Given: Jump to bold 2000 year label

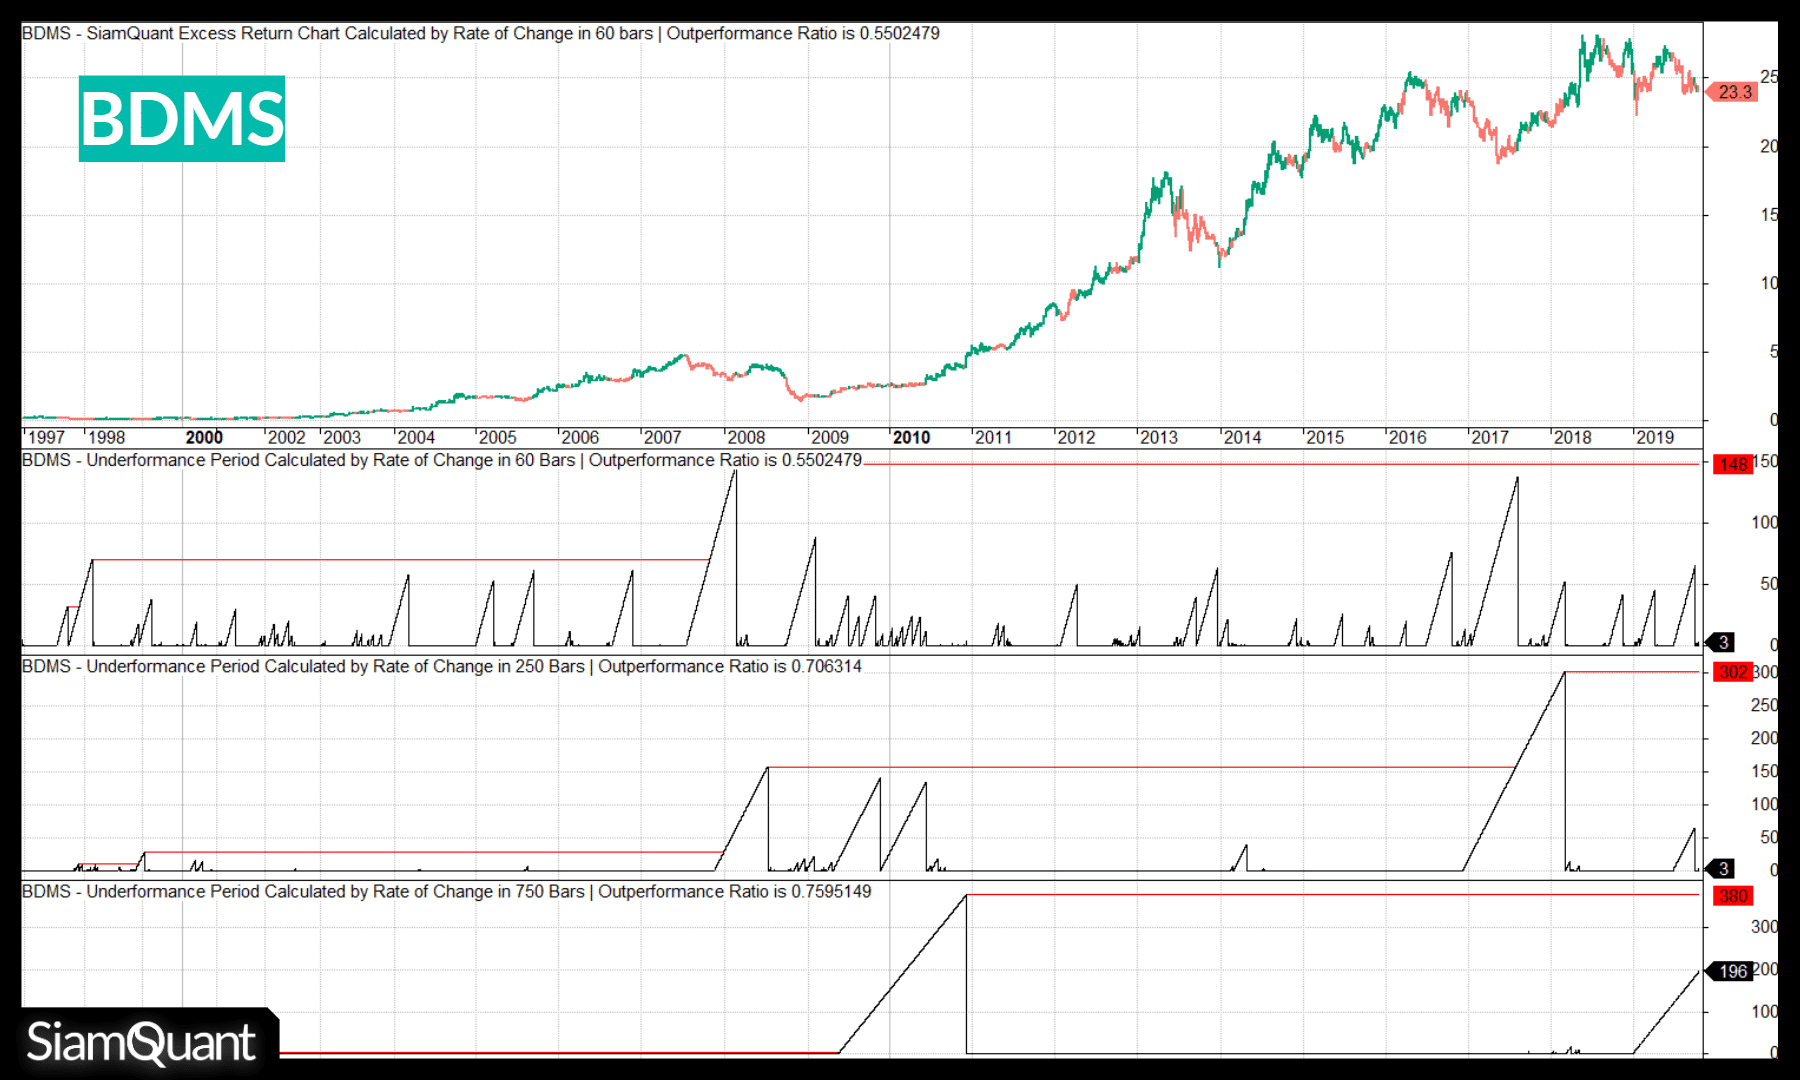Looking at the screenshot, I should tap(204, 437).
